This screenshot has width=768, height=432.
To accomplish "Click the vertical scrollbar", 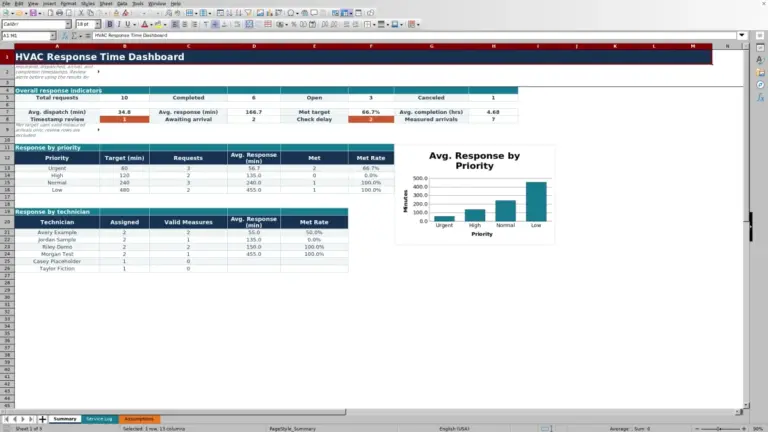I will (x=746, y=225).
